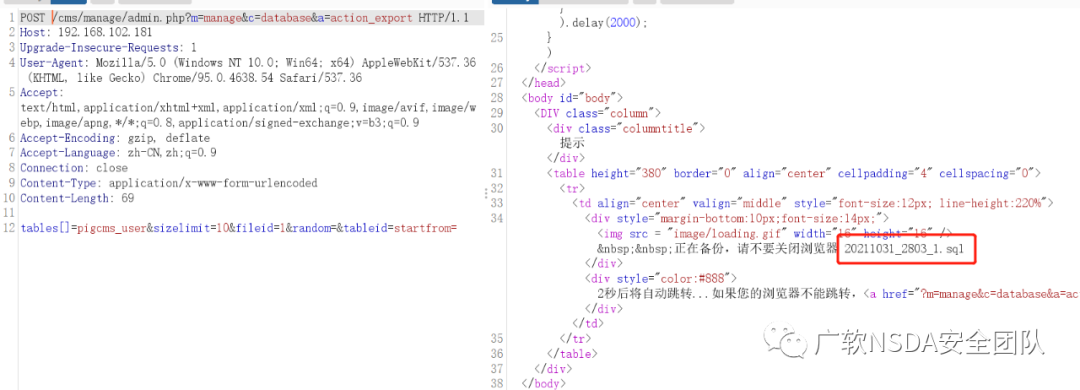Select the </script> closing tag

[563, 68]
